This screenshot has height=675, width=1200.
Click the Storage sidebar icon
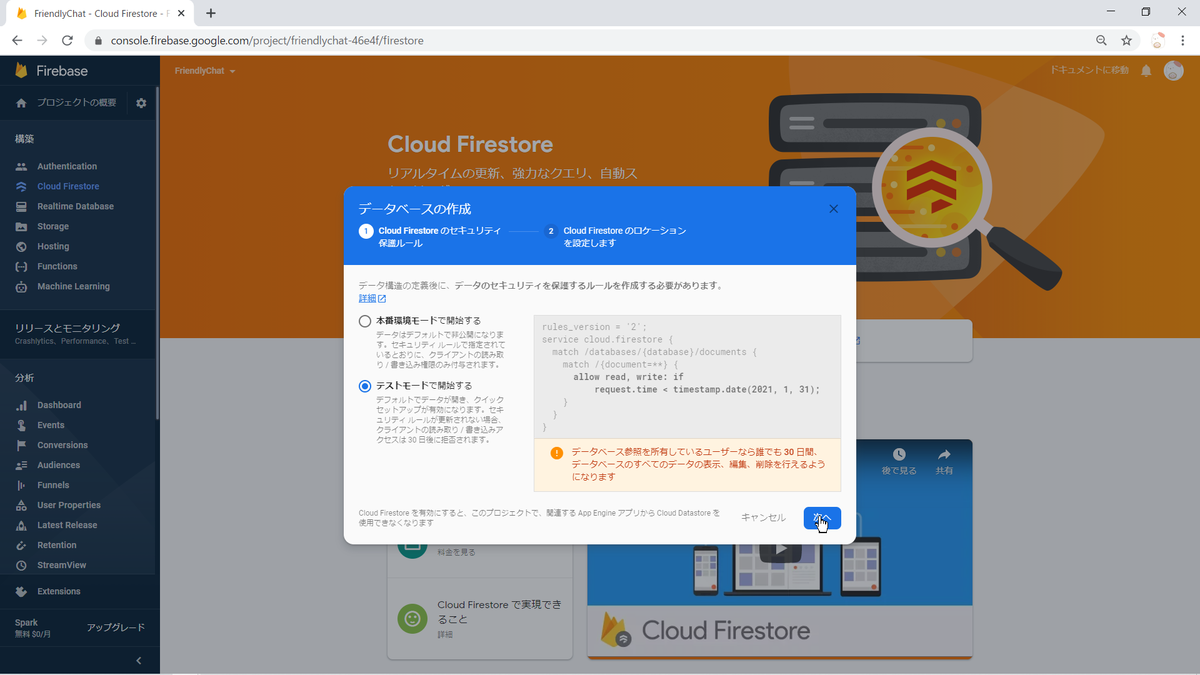pos(21,226)
